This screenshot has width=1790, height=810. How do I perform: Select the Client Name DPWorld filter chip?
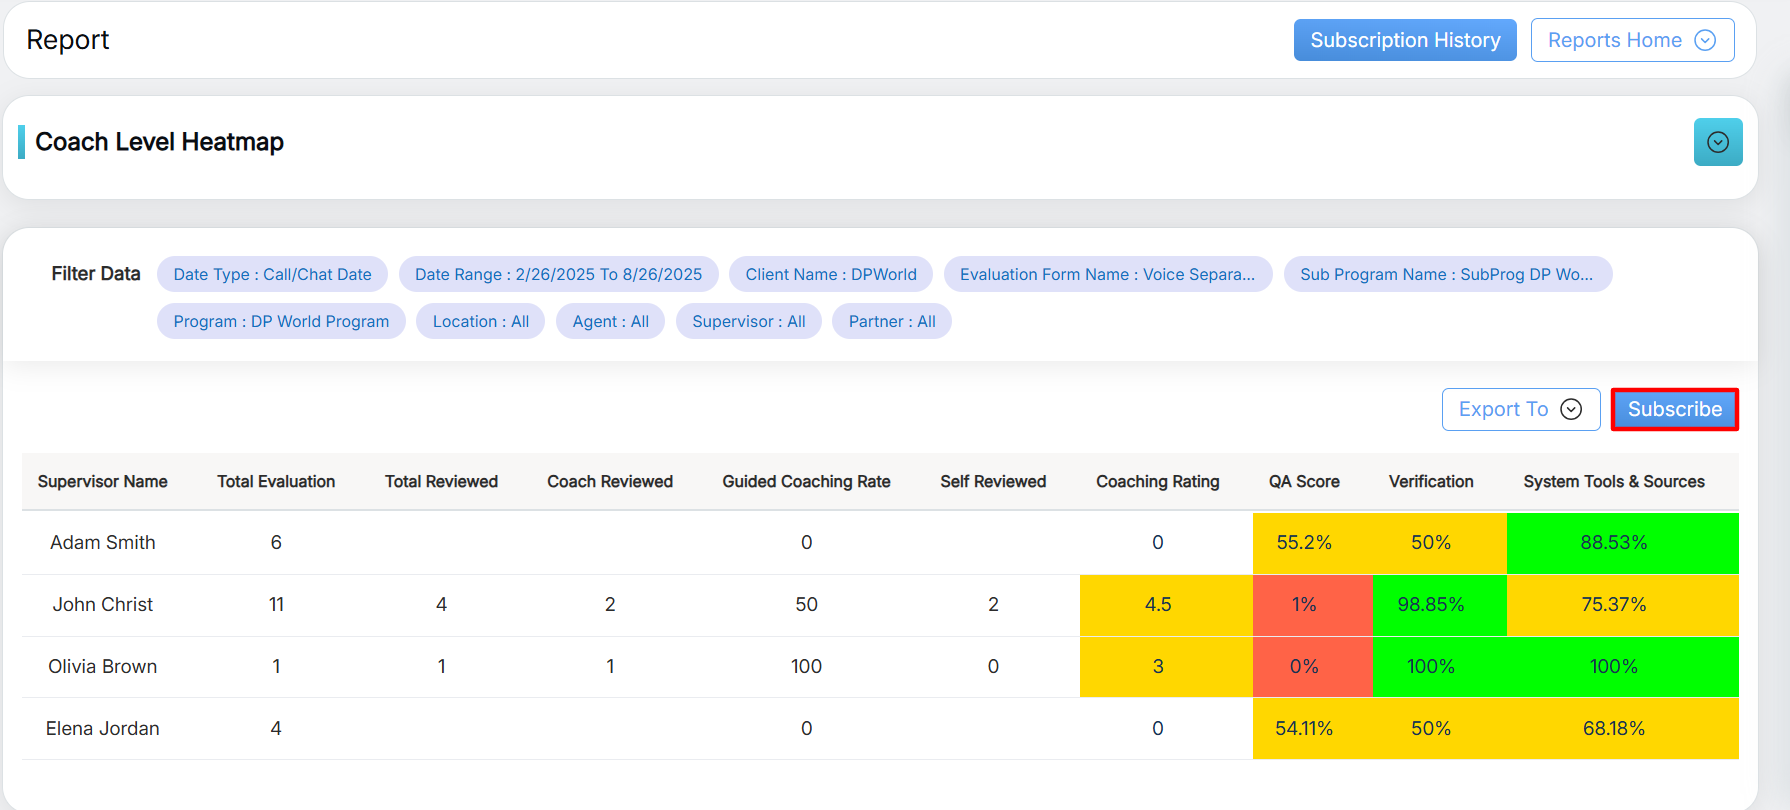pos(830,274)
